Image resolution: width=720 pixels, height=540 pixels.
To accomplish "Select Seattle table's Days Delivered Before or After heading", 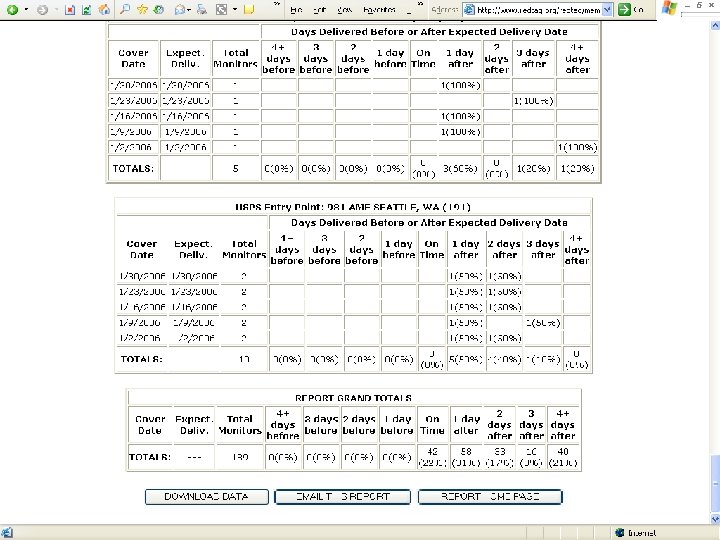I will tap(429, 223).
